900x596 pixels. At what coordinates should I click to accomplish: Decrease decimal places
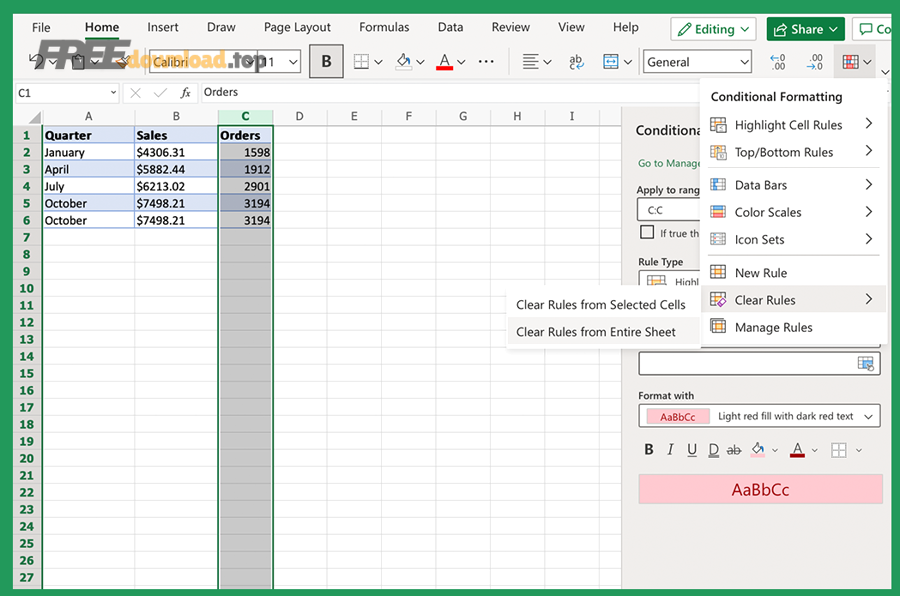point(778,61)
